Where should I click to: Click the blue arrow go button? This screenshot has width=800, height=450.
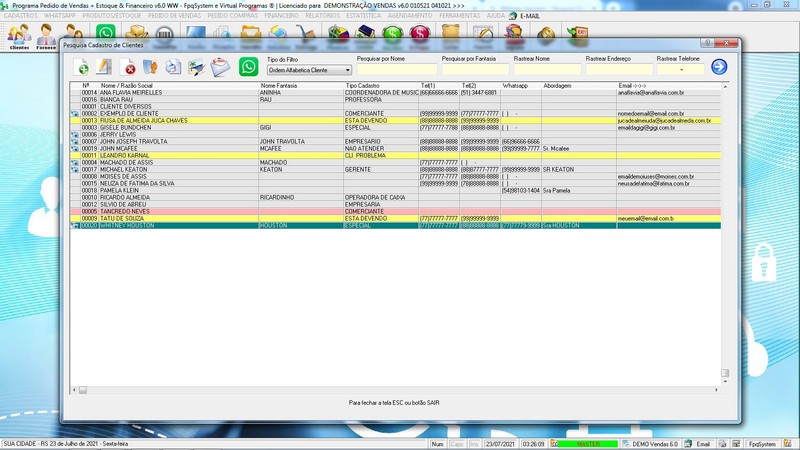pyautogui.click(x=719, y=67)
